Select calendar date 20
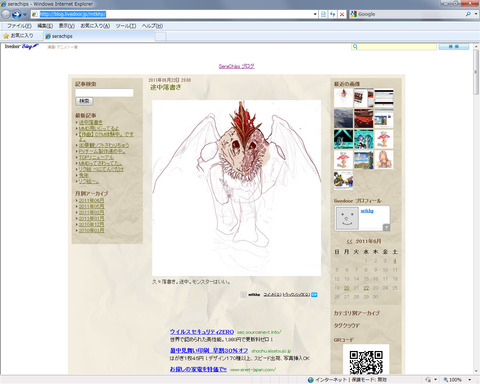Viewport: 480px width, 384px height. (x=347, y=288)
